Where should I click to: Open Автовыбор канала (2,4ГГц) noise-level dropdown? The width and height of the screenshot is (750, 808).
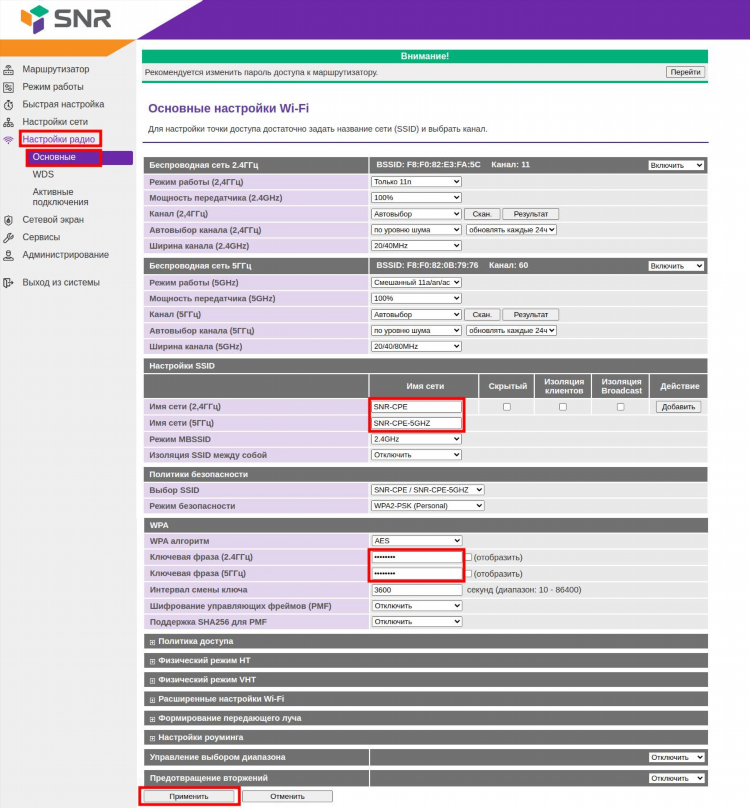(416, 230)
